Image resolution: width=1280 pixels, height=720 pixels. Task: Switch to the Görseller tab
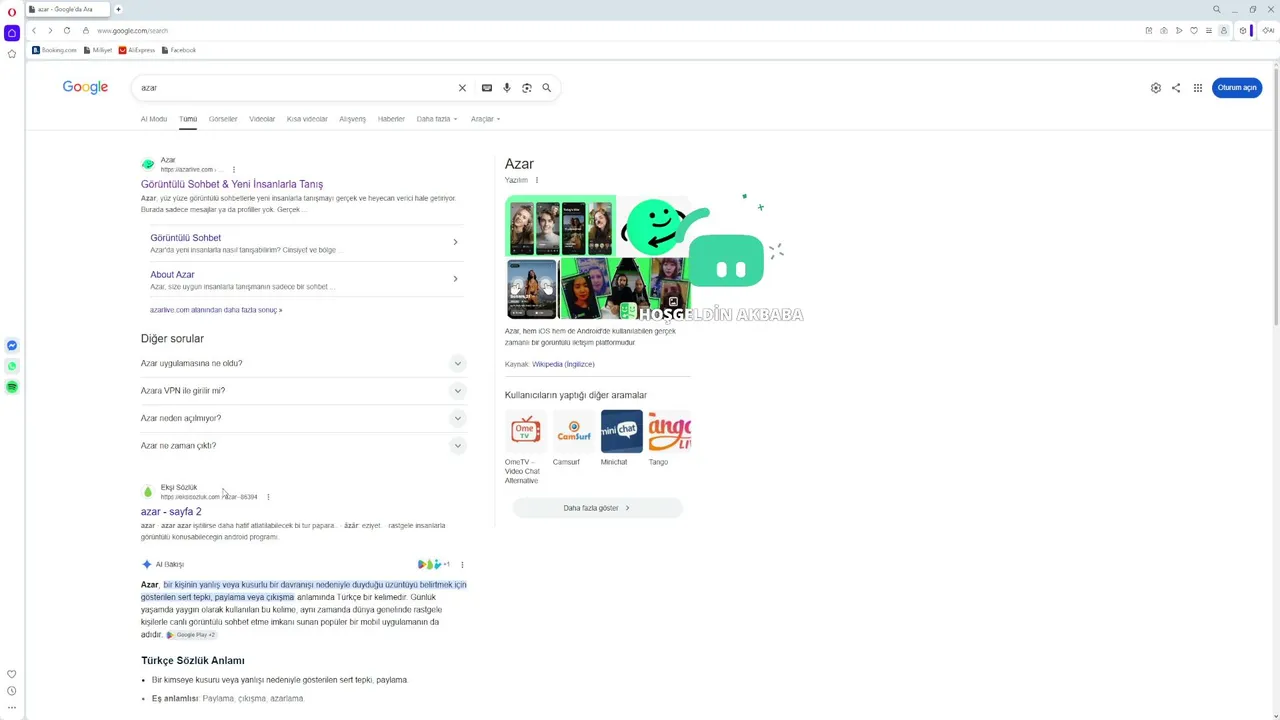click(223, 119)
